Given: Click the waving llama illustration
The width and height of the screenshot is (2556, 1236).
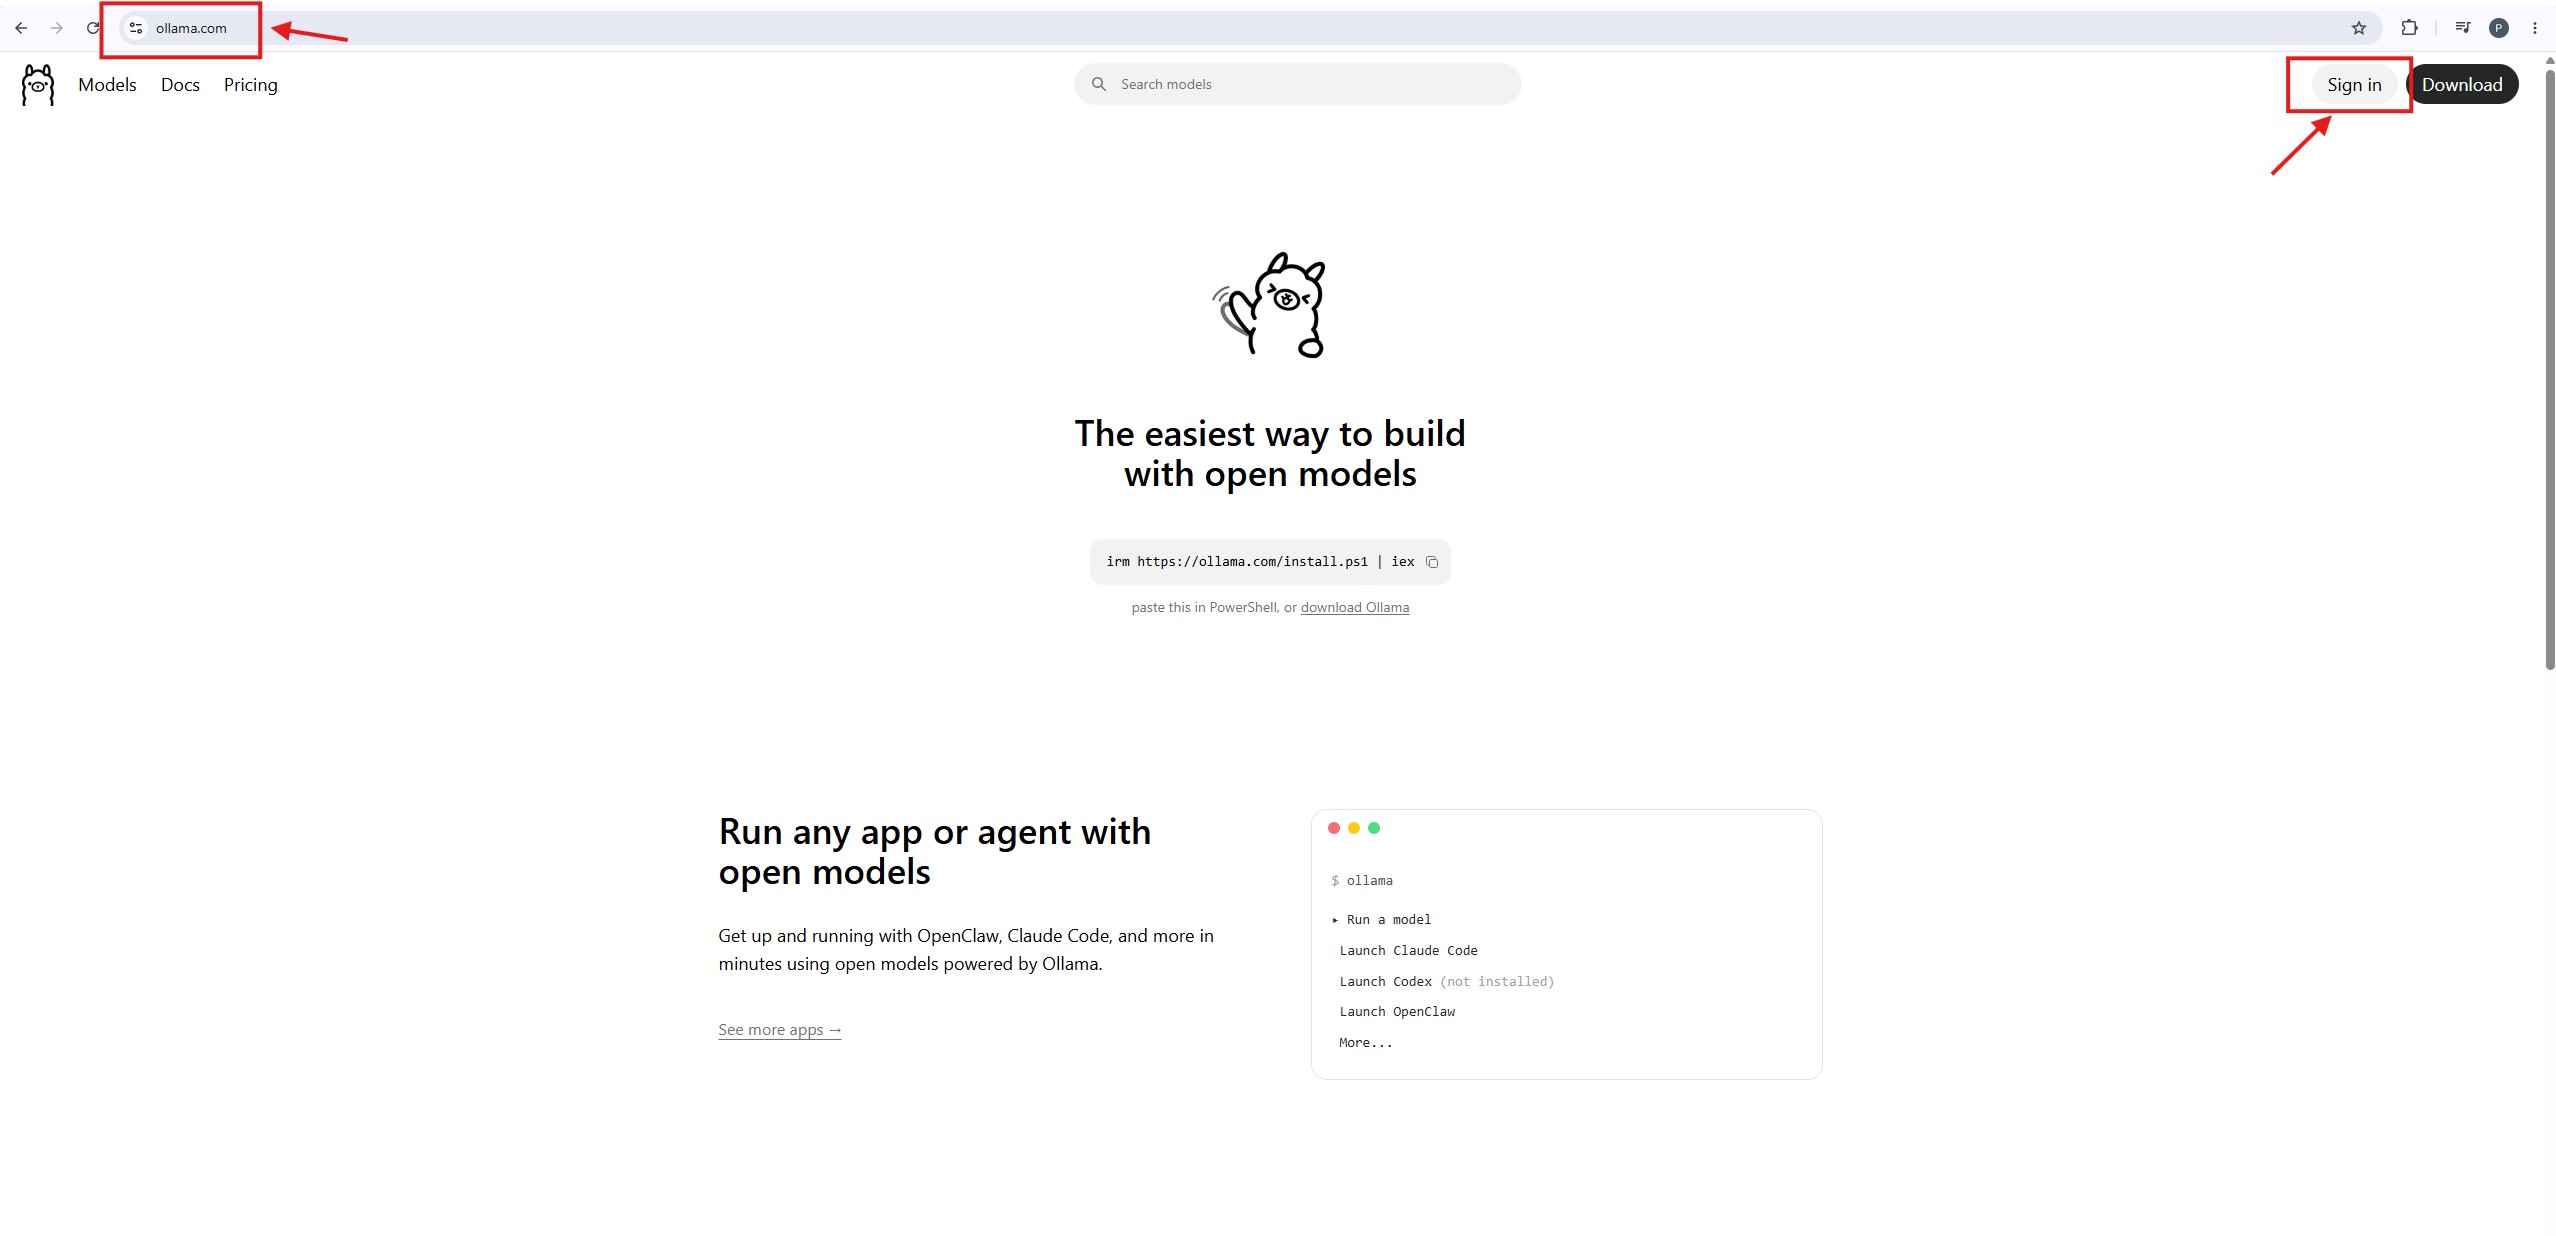Looking at the screenshot, I should (1270, 305).
